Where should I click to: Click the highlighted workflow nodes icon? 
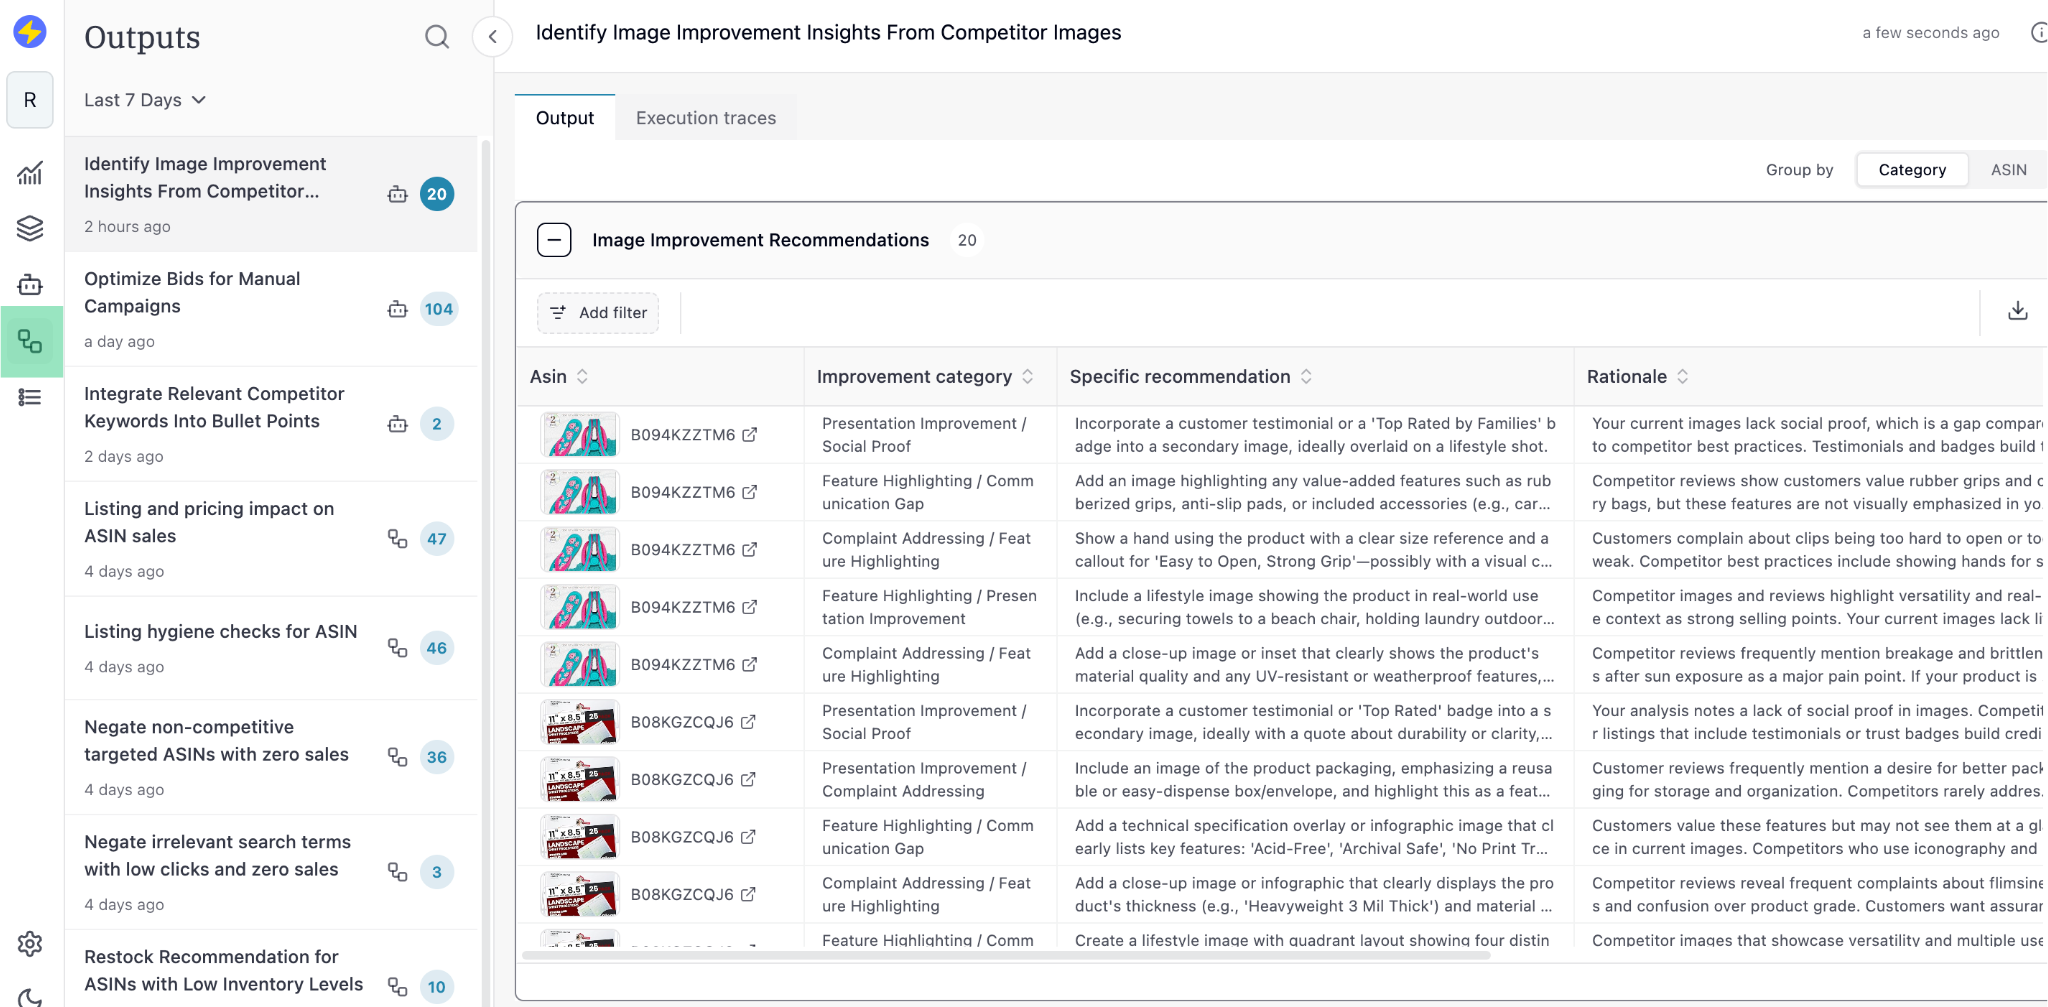(30, 341)
